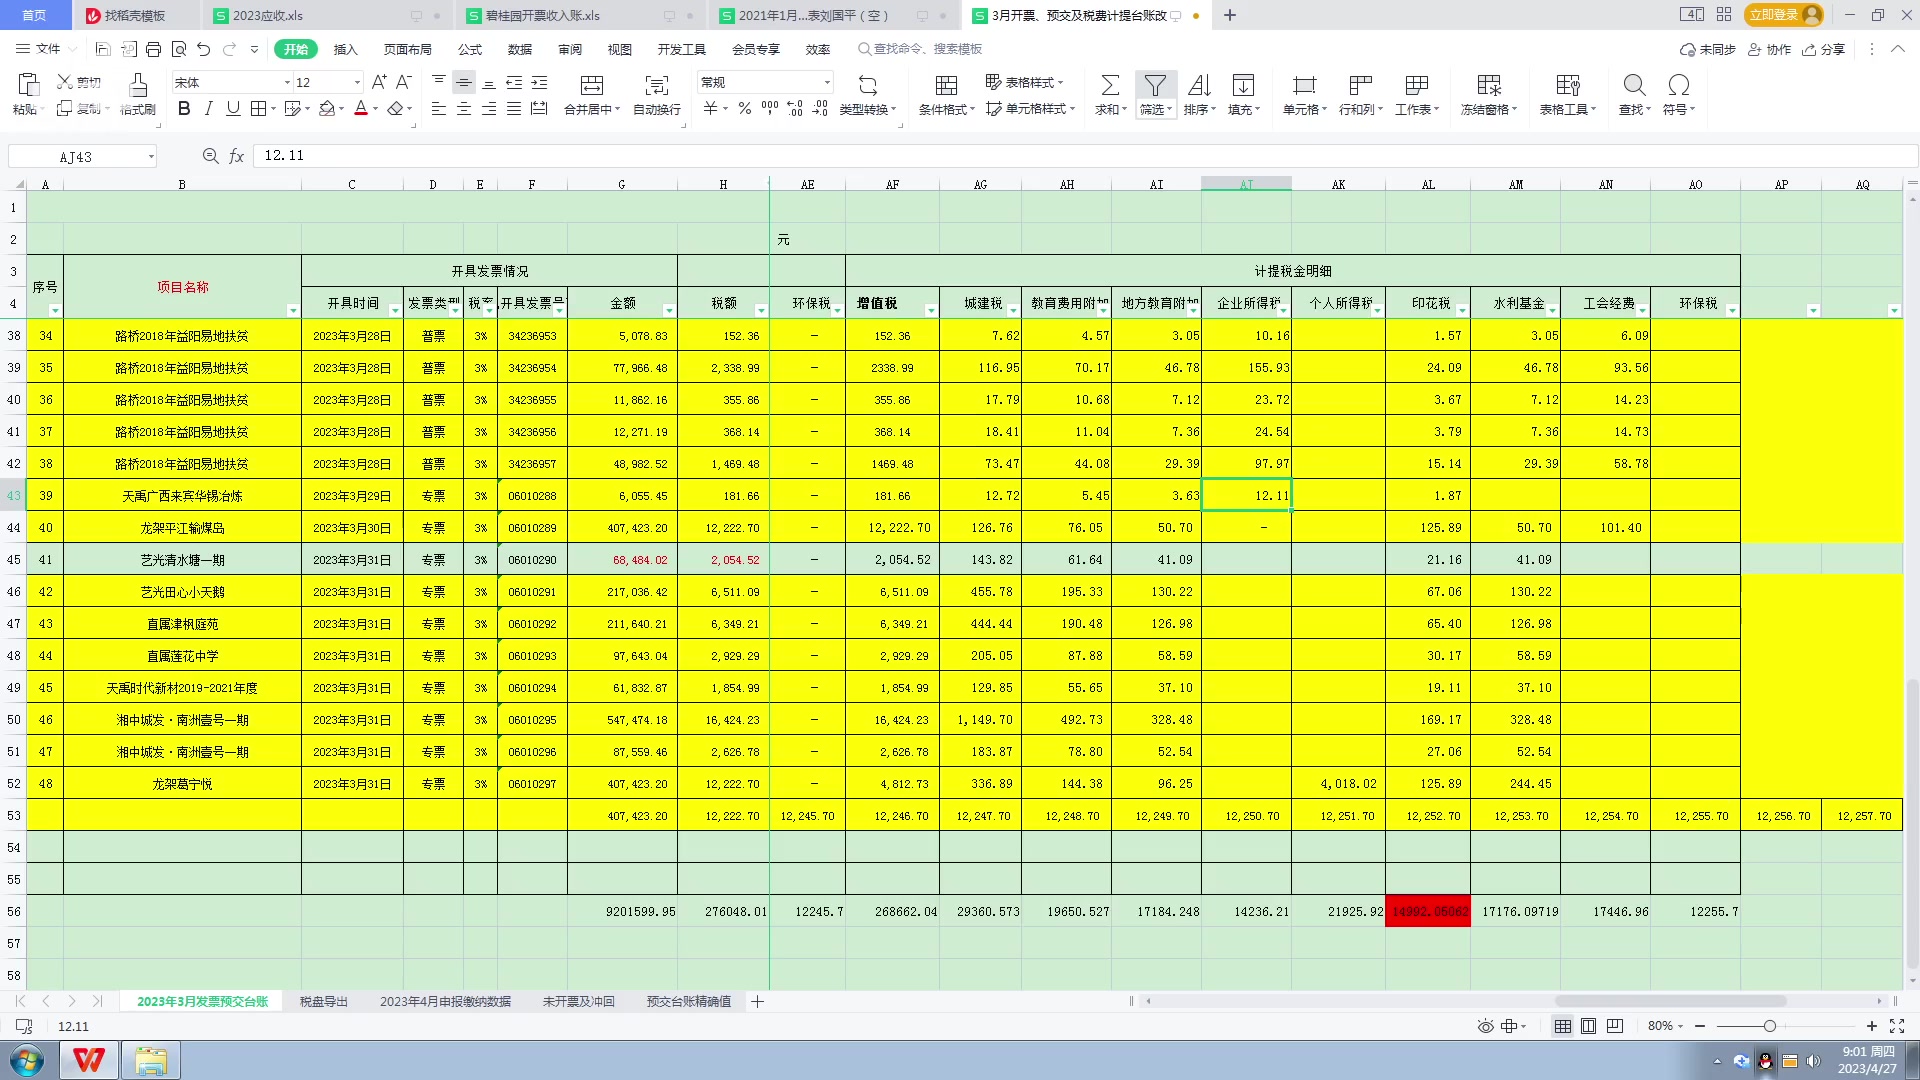Click the 未同步 sync status button
1920x1080 pixels.
click(x=1708, y=49)
